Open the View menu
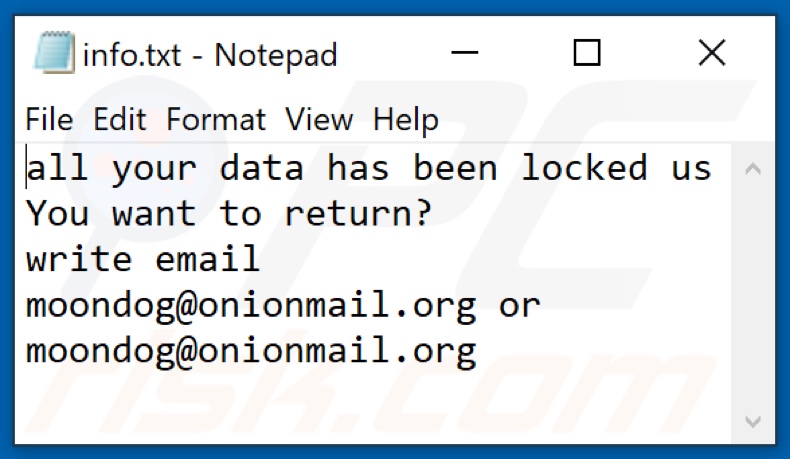The image size is (790, 459). pos(319,120)
